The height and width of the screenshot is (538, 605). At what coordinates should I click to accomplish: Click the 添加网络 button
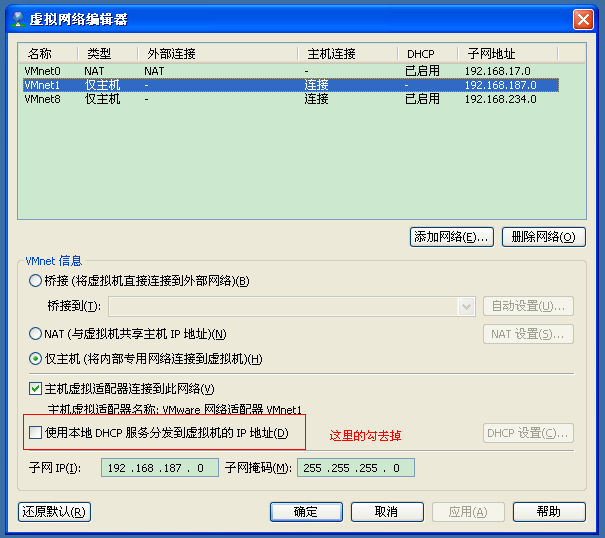click(x=451, y=237)
